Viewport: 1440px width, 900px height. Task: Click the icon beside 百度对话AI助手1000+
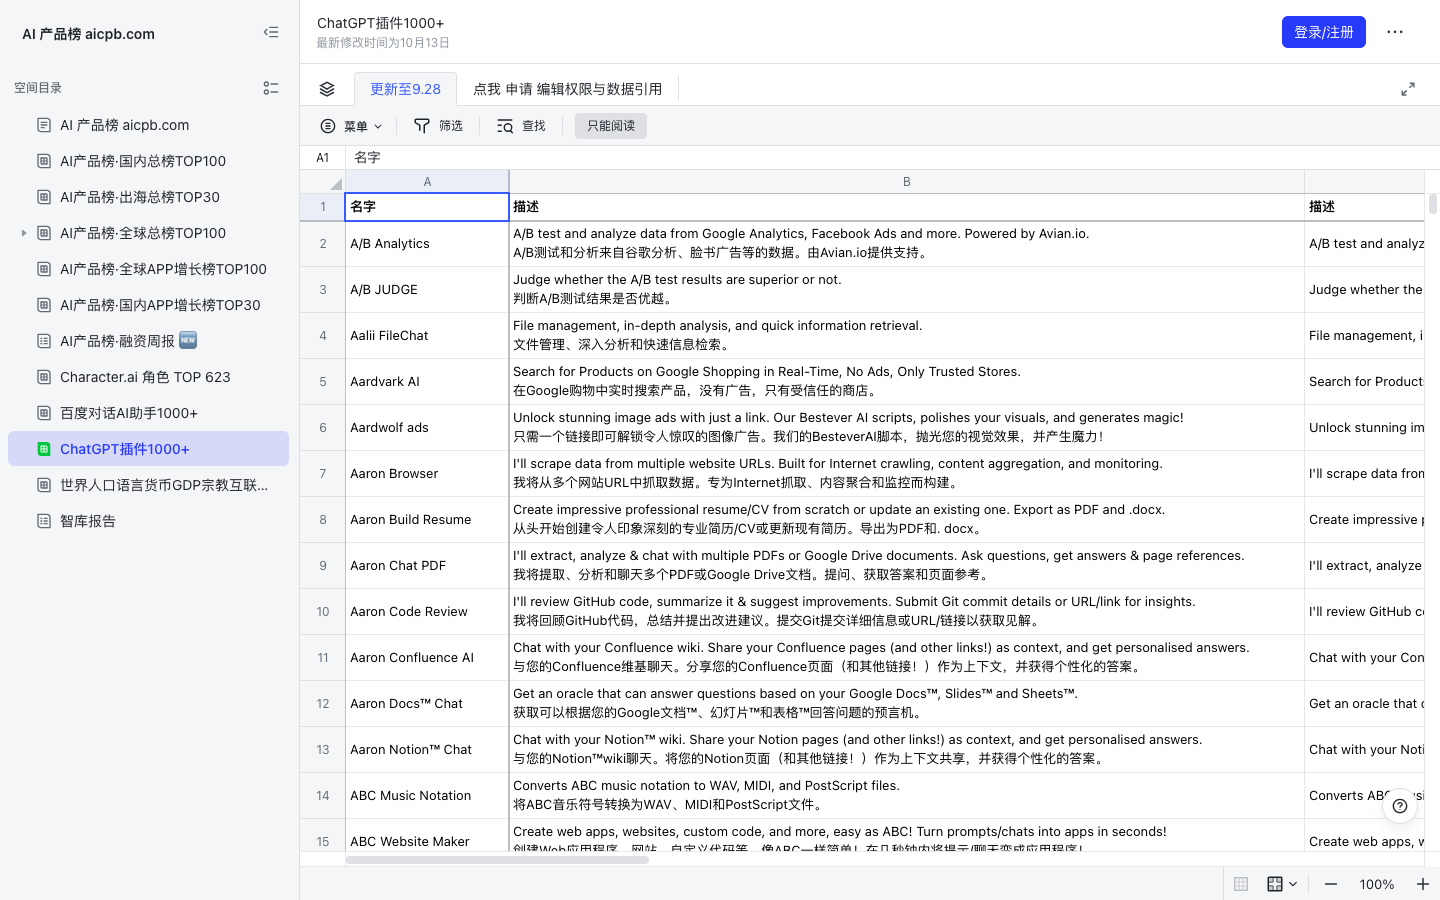click(x=44, y=413)
